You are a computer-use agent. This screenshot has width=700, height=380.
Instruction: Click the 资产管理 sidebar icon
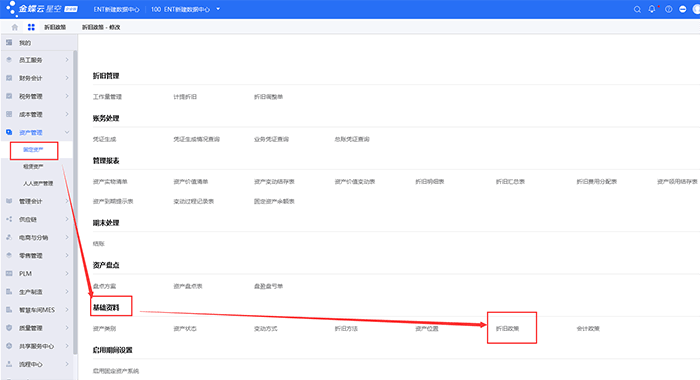(x=9, y=132)
